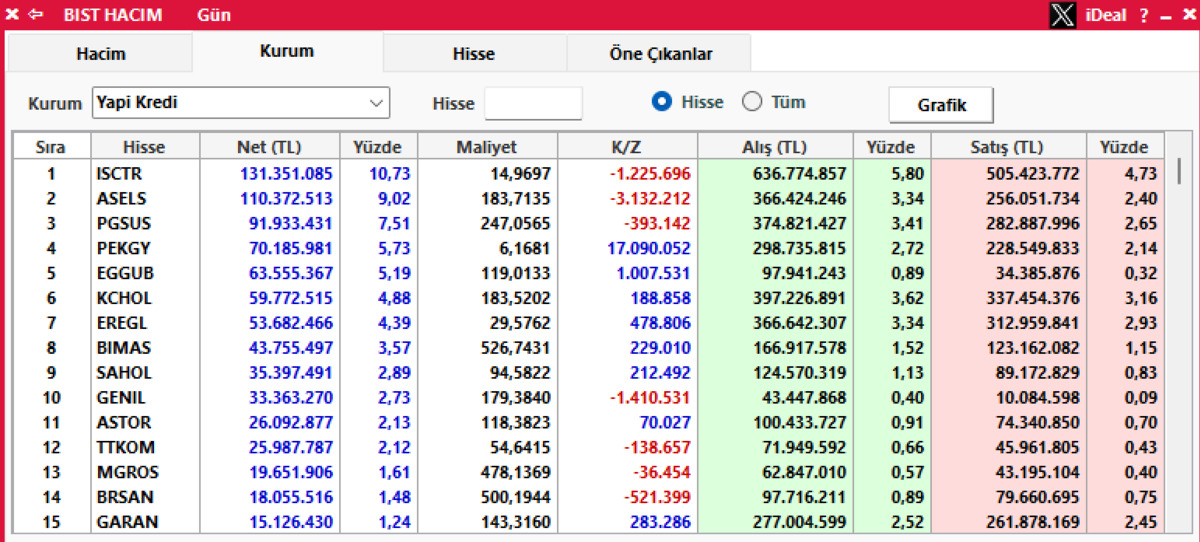Select the ISCTR row in the table
This screenshot has height=542, width=1200.
pyautogui.click(x=588, y=173)
